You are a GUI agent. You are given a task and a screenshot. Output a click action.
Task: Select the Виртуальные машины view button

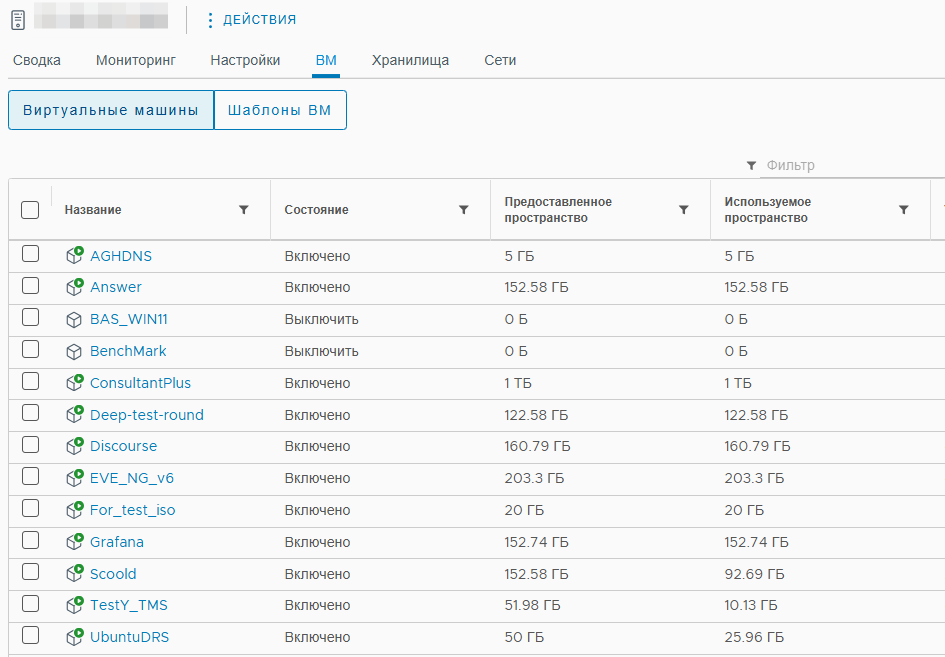click(x=111, y=110)
